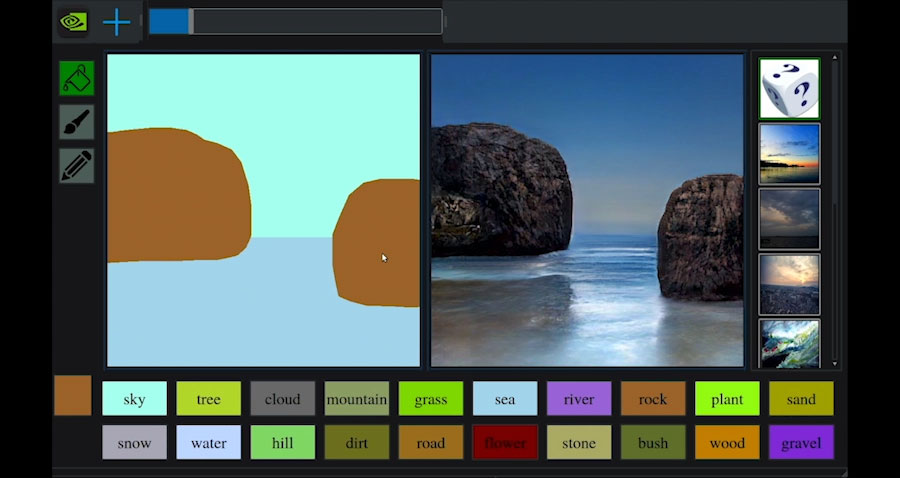Pick the dark red flower swatch
The image size is (900, 478).
coord(504,442)
